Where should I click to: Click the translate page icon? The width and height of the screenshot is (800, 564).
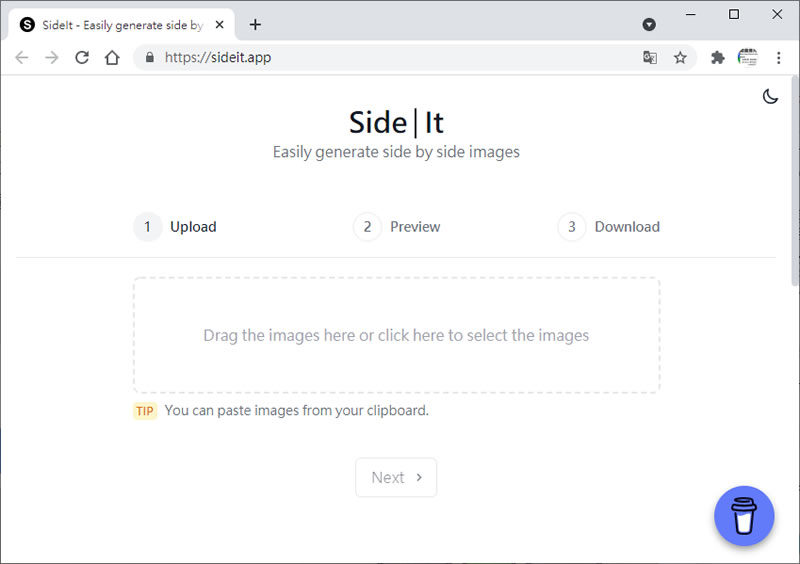point(650,58)
